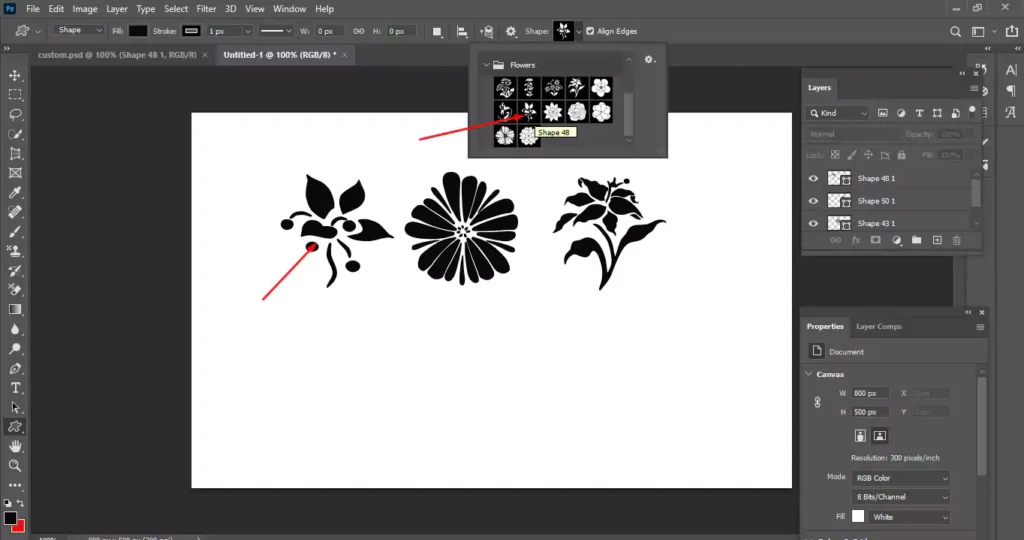
Task: Open path arrangement icon
Action: tap(487, 31)
